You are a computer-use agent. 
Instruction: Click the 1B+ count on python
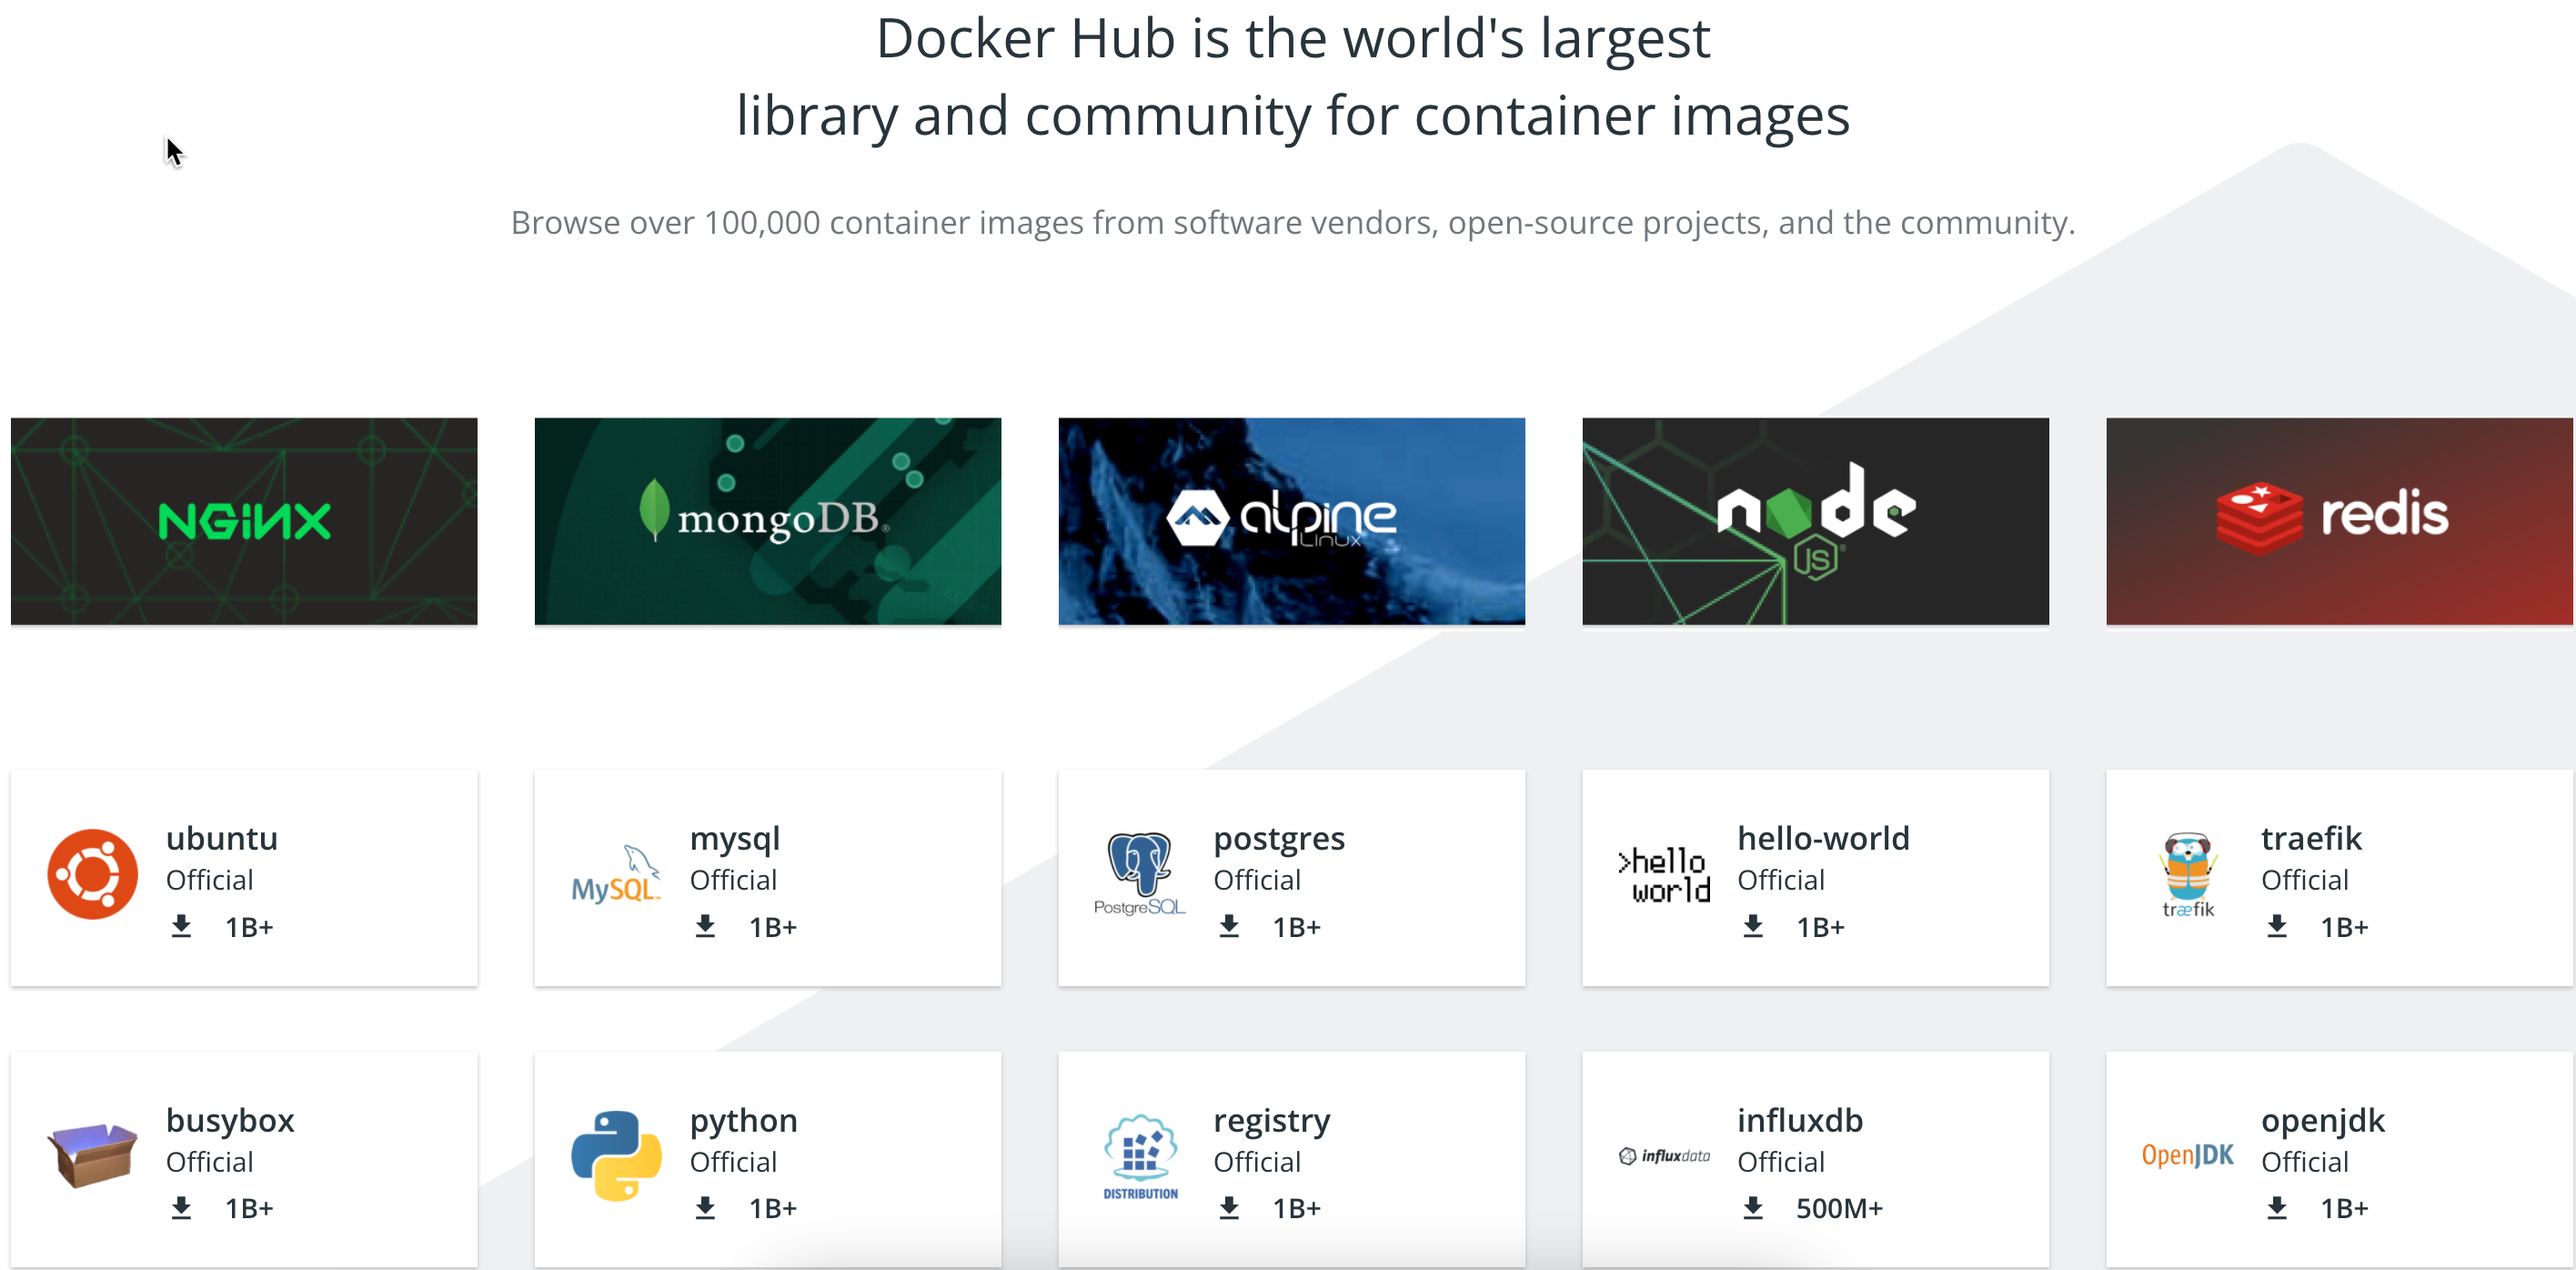(x=773, y=1208)
